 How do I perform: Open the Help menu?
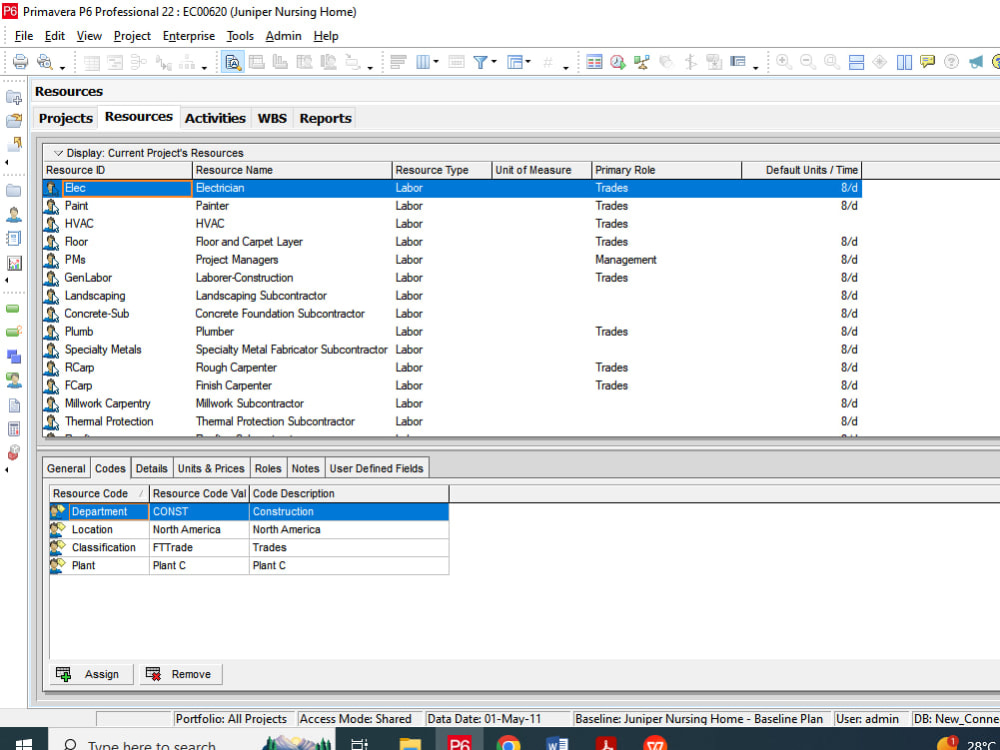pos(326,36)
